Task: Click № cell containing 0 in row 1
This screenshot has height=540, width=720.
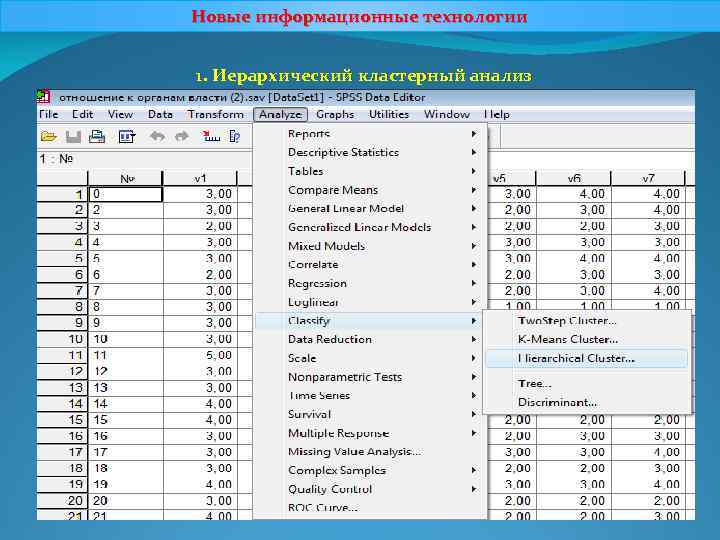Action: 126,194
